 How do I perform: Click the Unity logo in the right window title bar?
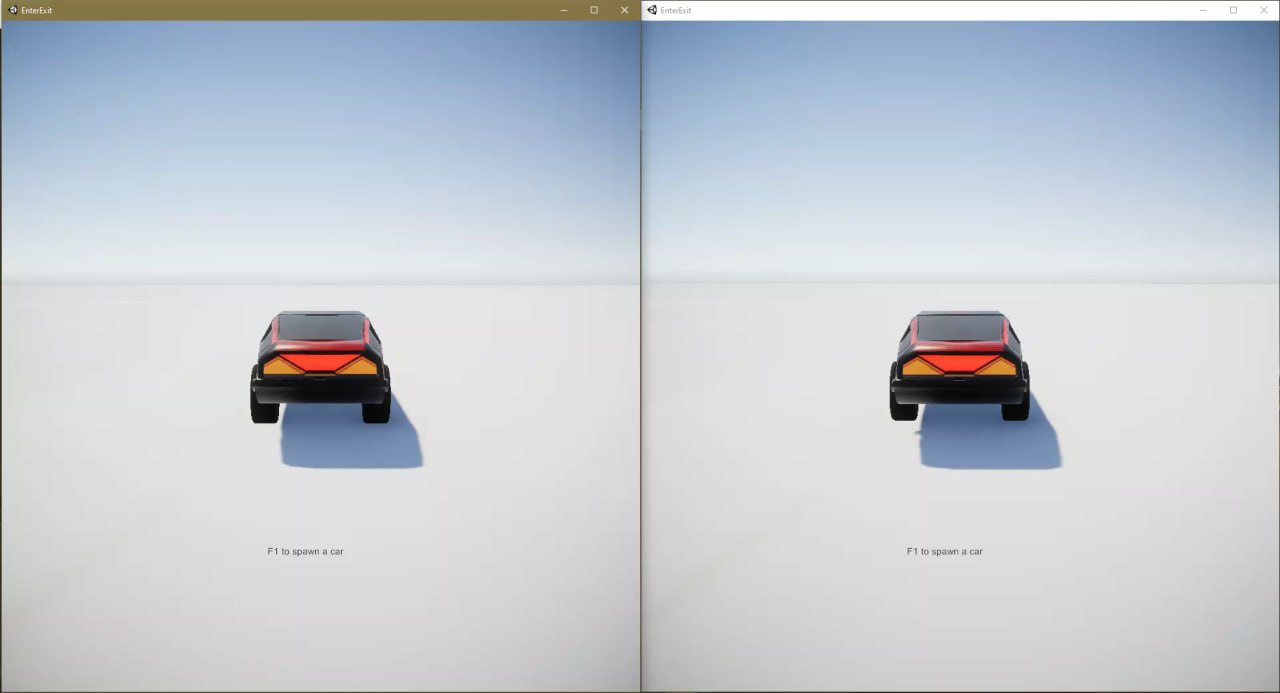652,10
